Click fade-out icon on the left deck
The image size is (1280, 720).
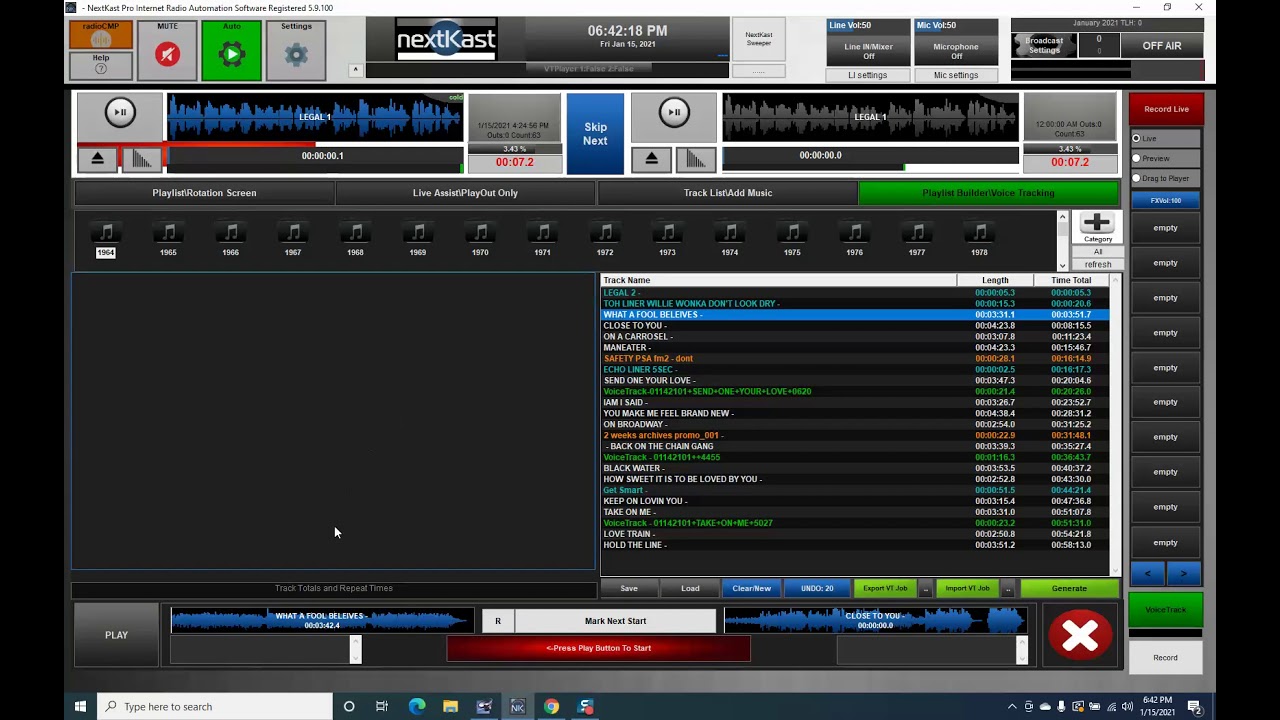142,158
